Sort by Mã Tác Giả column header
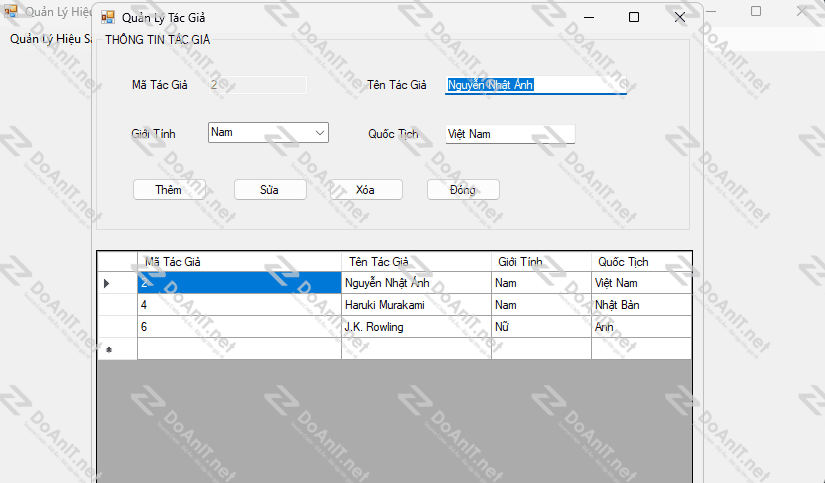 239,262
